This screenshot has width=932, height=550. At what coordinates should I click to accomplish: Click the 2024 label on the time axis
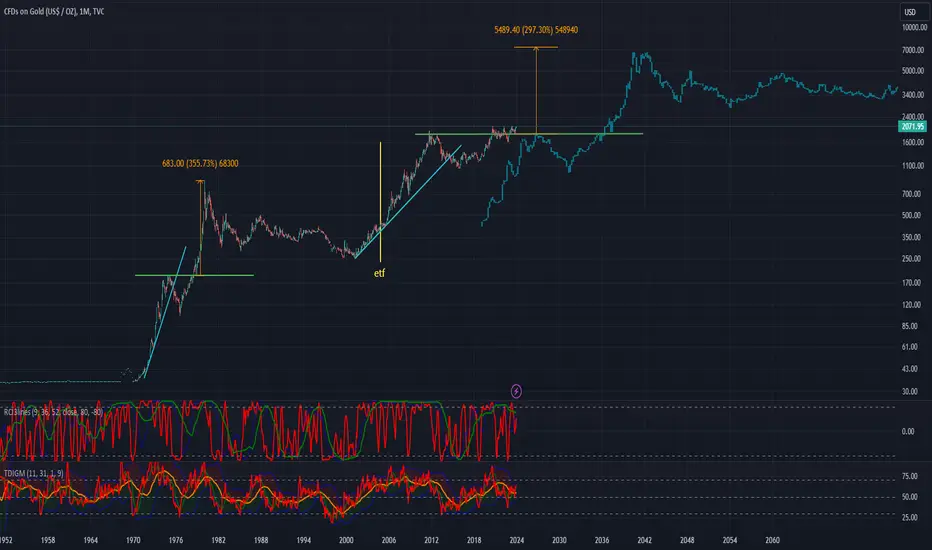517,540
